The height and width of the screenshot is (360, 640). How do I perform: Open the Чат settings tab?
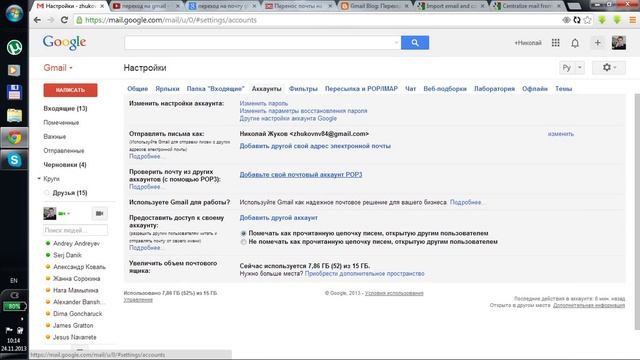[x=411, y=89]
